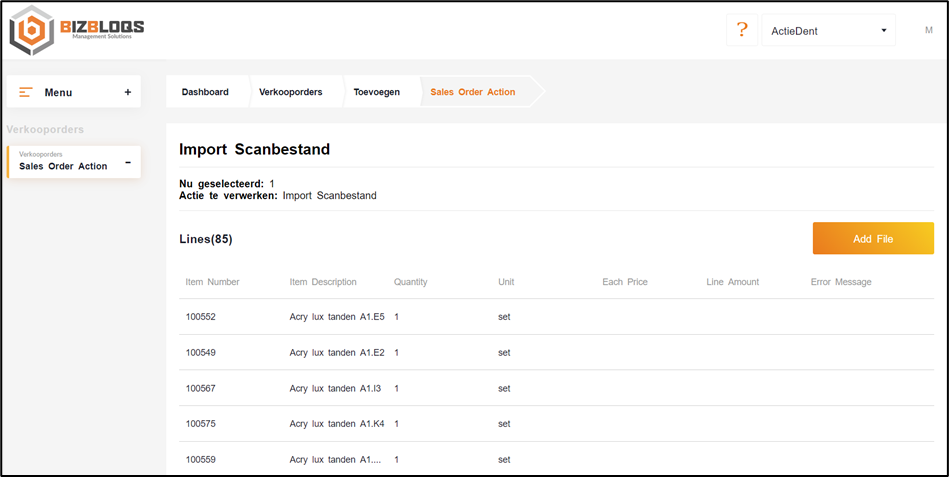
Task: Click the M user avatar
Action: 928,31
